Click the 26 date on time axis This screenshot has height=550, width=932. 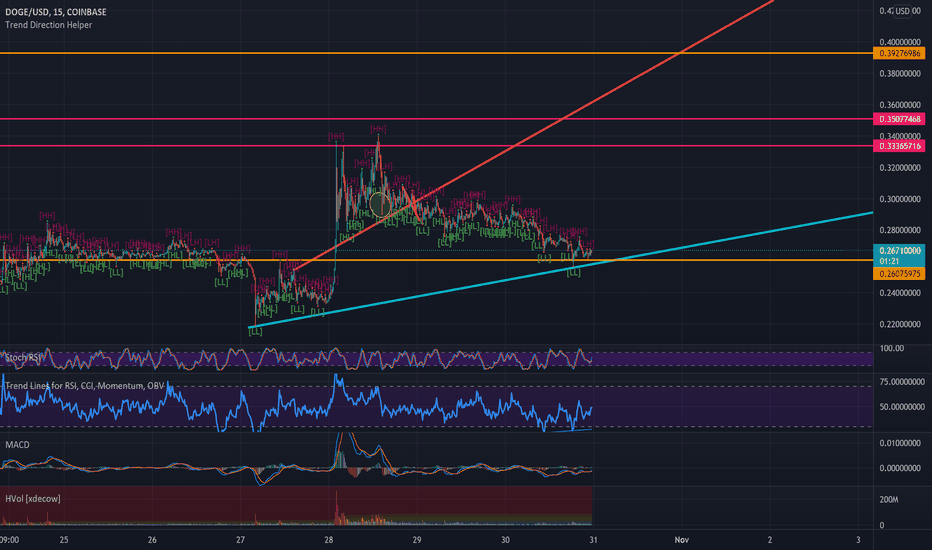[x=152, y=540]
